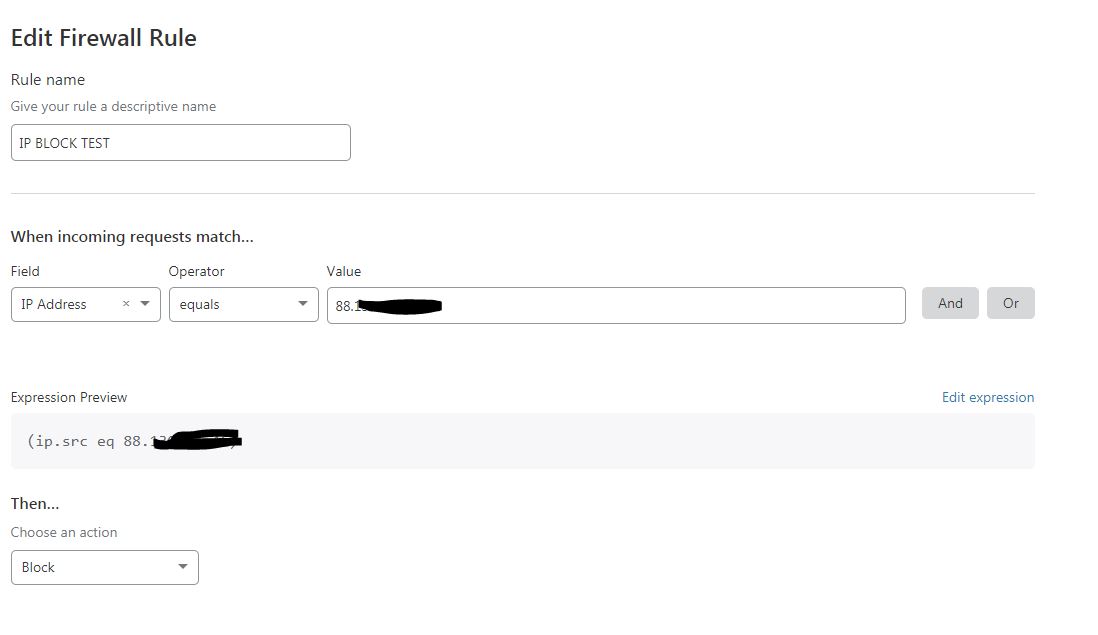Click the Rule name label
The height and width of the screenshot is (635, 1098).
point(48,80)
